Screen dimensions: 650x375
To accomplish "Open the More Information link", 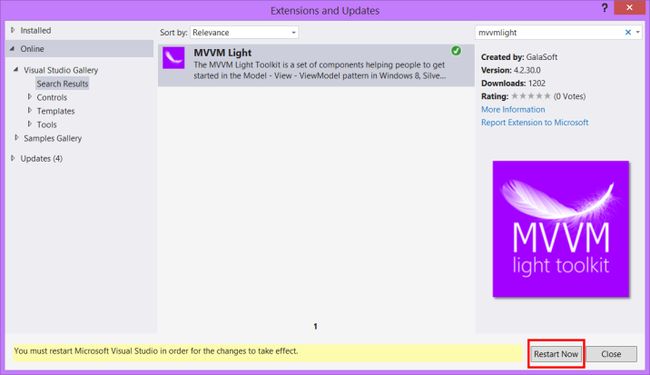I will tap(513, 109).
